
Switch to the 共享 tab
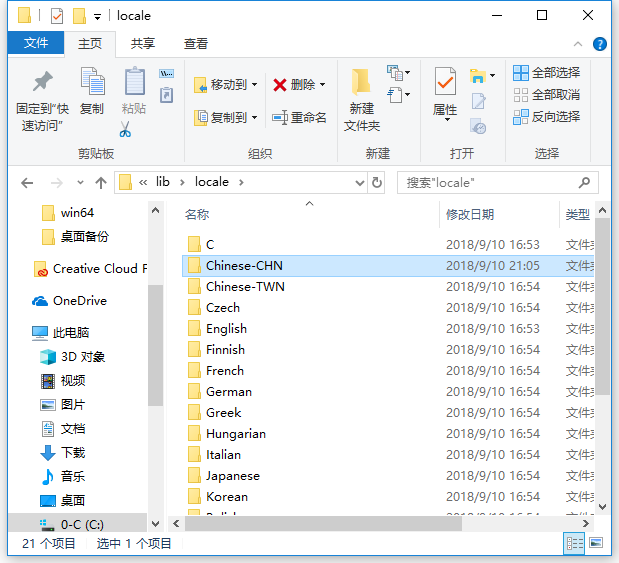[x=143, y=43]
